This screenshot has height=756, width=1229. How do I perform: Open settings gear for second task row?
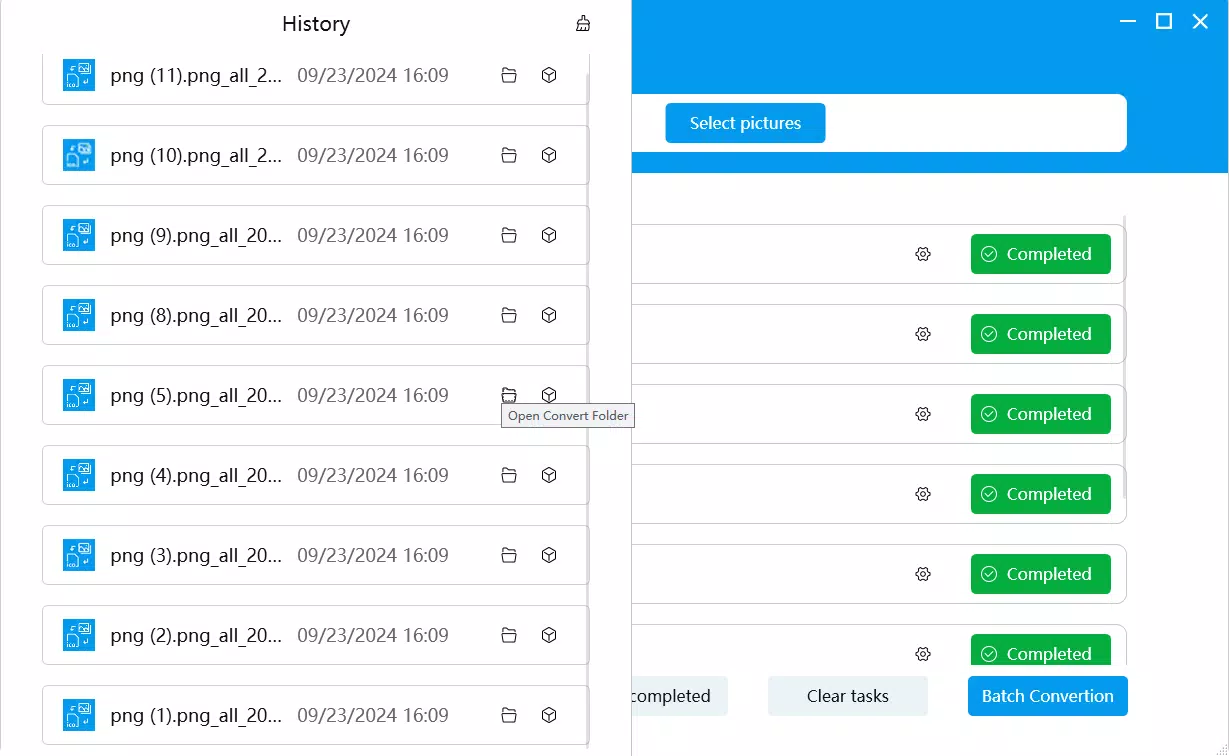click(923, 334)
